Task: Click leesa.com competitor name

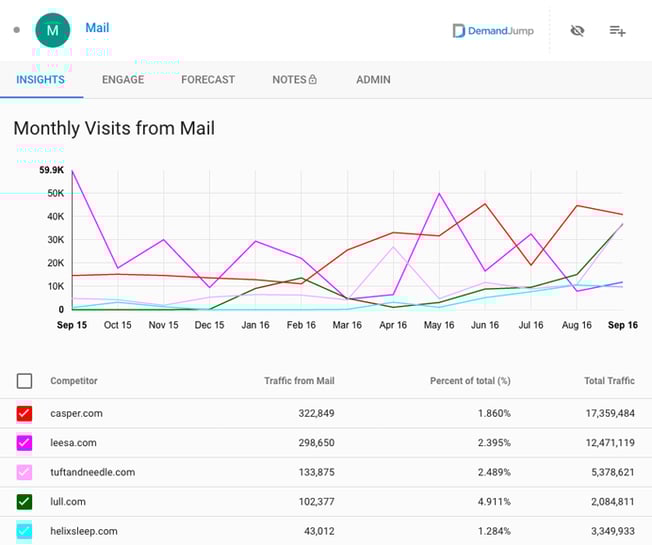Action: pyautogui.click(x=73, y=443)
